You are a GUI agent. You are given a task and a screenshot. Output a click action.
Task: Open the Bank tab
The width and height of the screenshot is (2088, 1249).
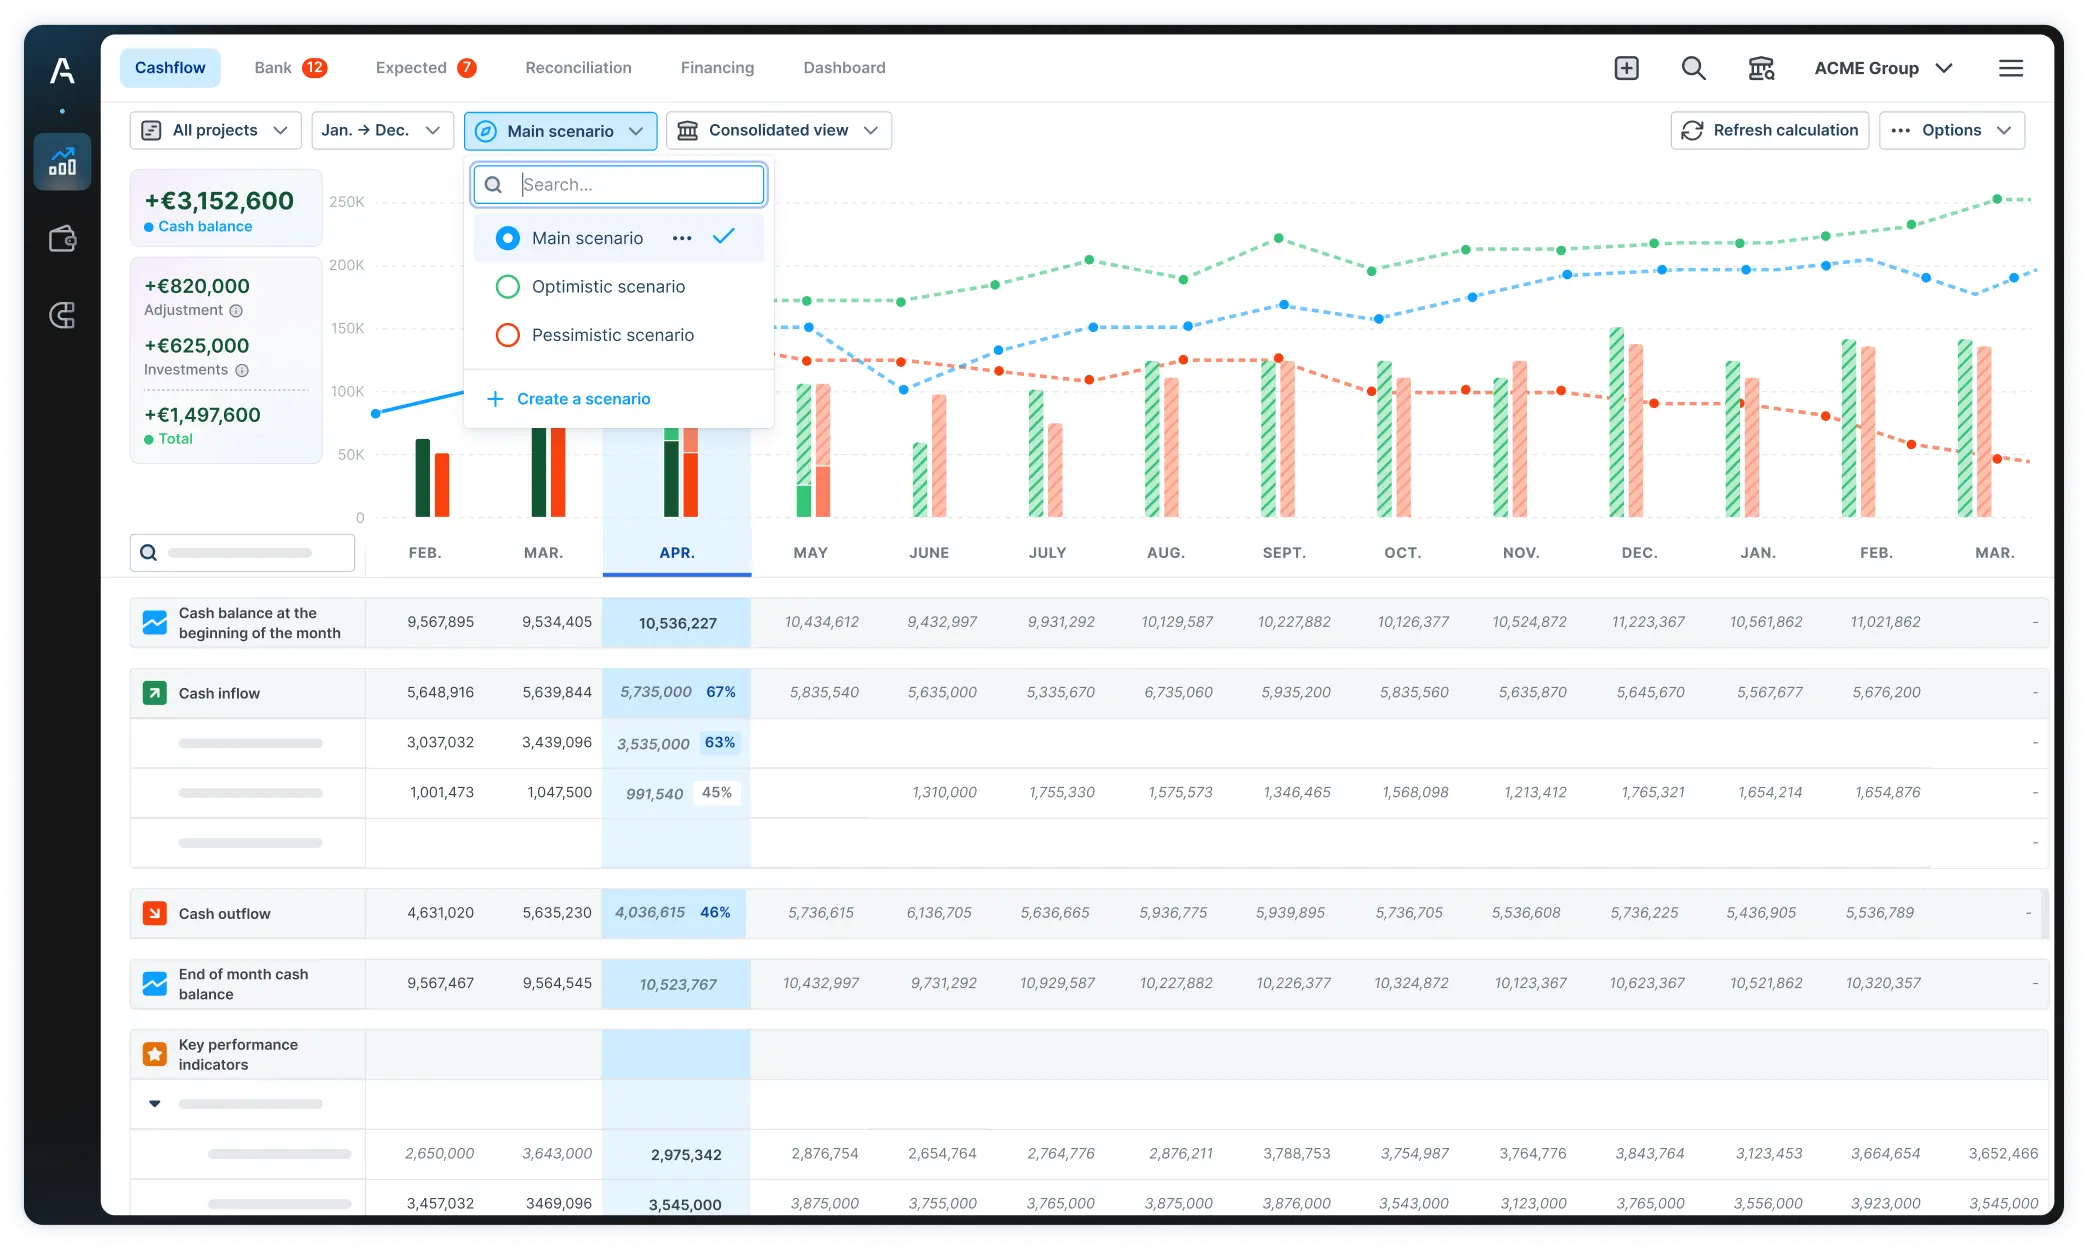click(273, 68)
